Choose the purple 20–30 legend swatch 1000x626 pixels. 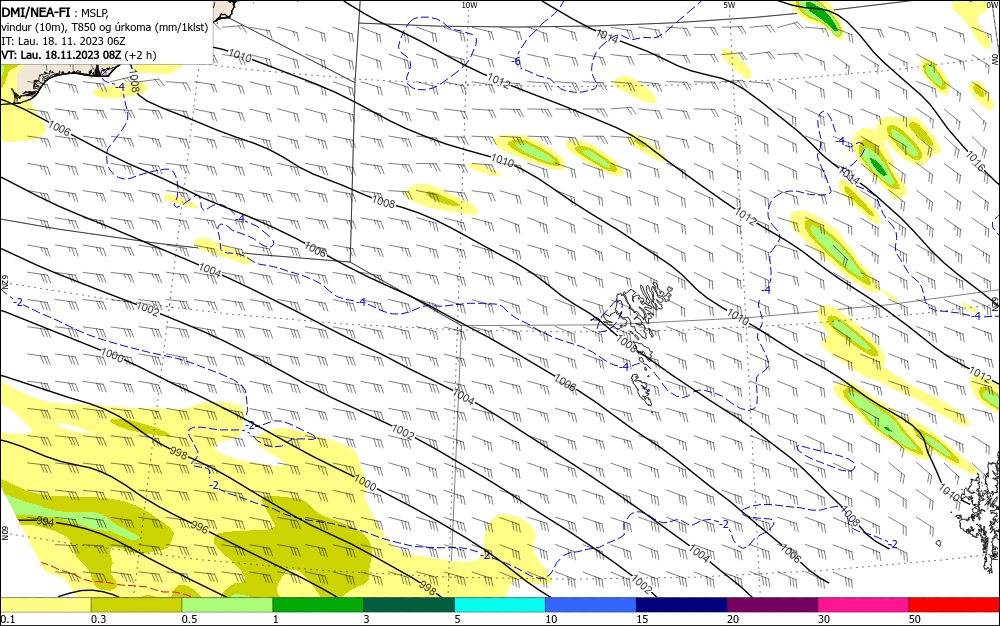click(772, 605)
